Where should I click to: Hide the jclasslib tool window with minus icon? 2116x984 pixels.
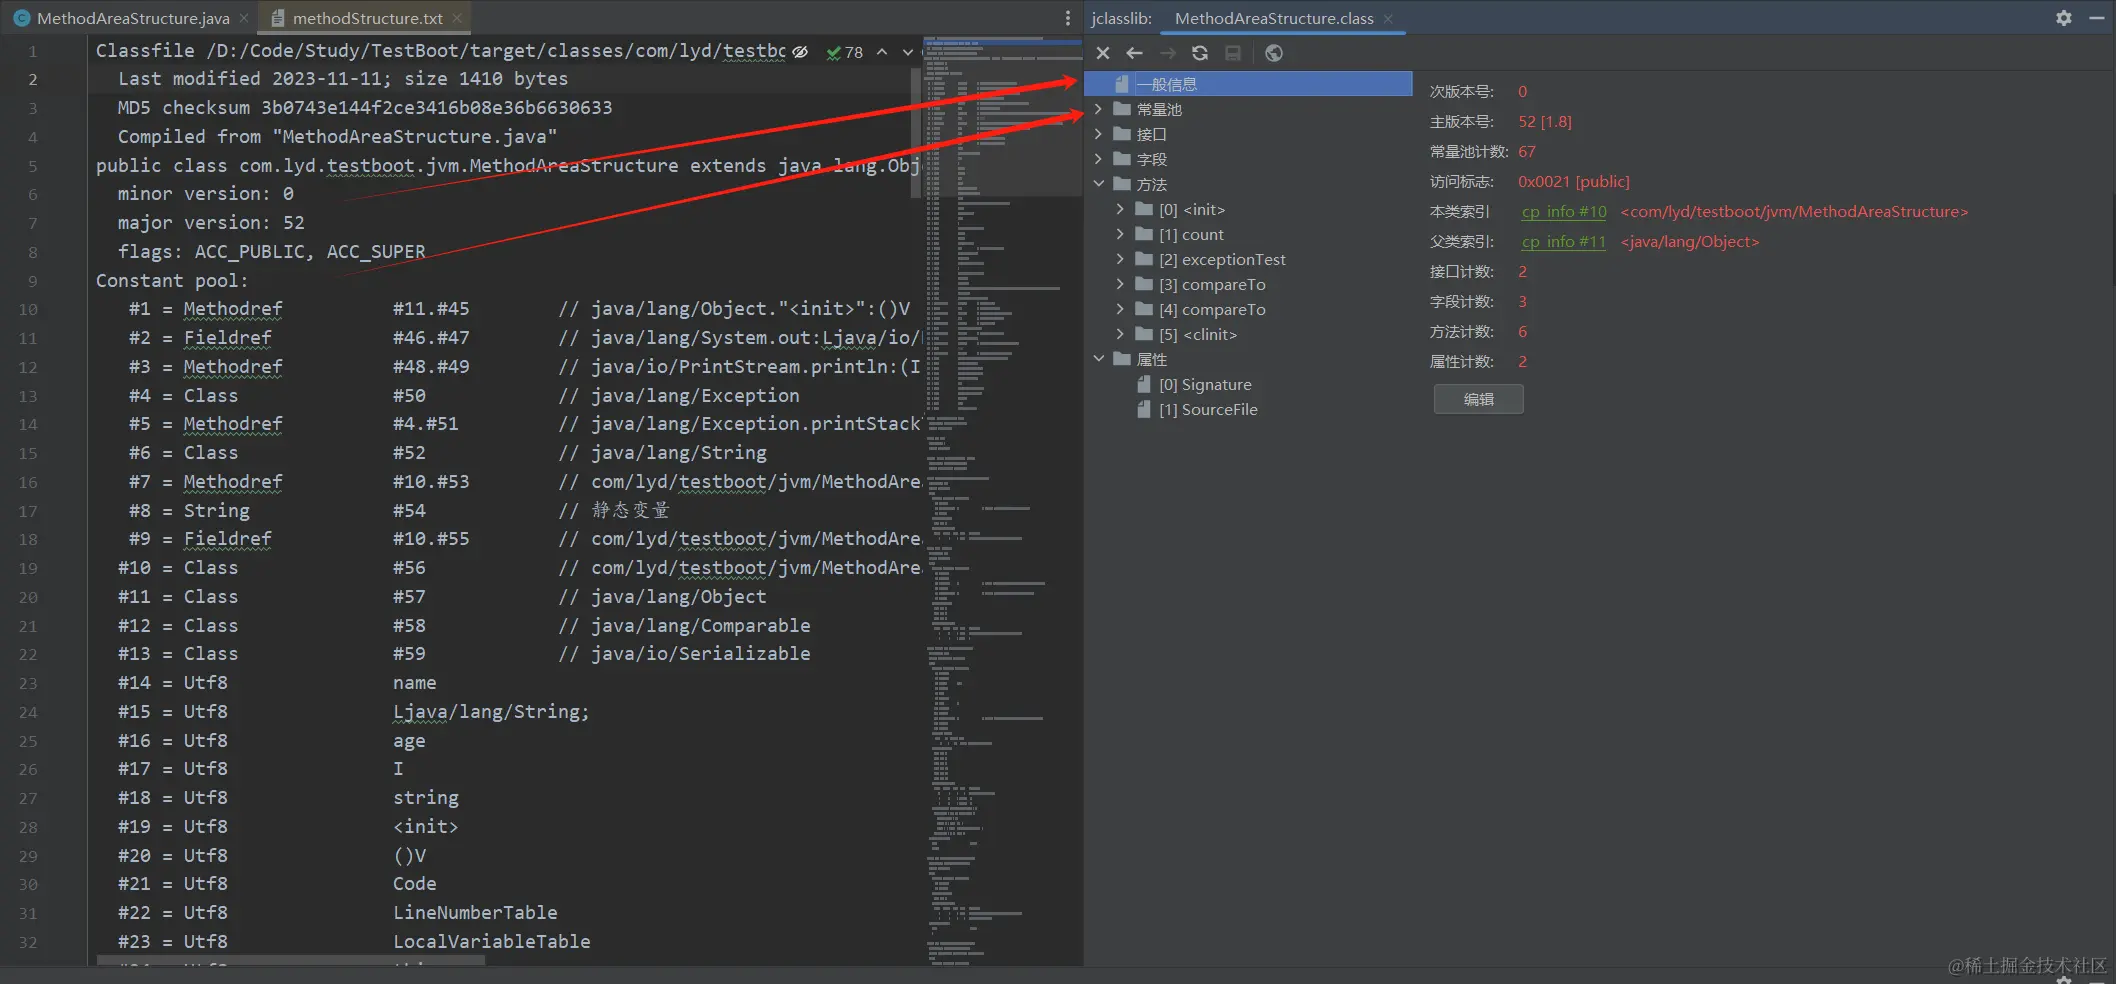(2097, 18)
